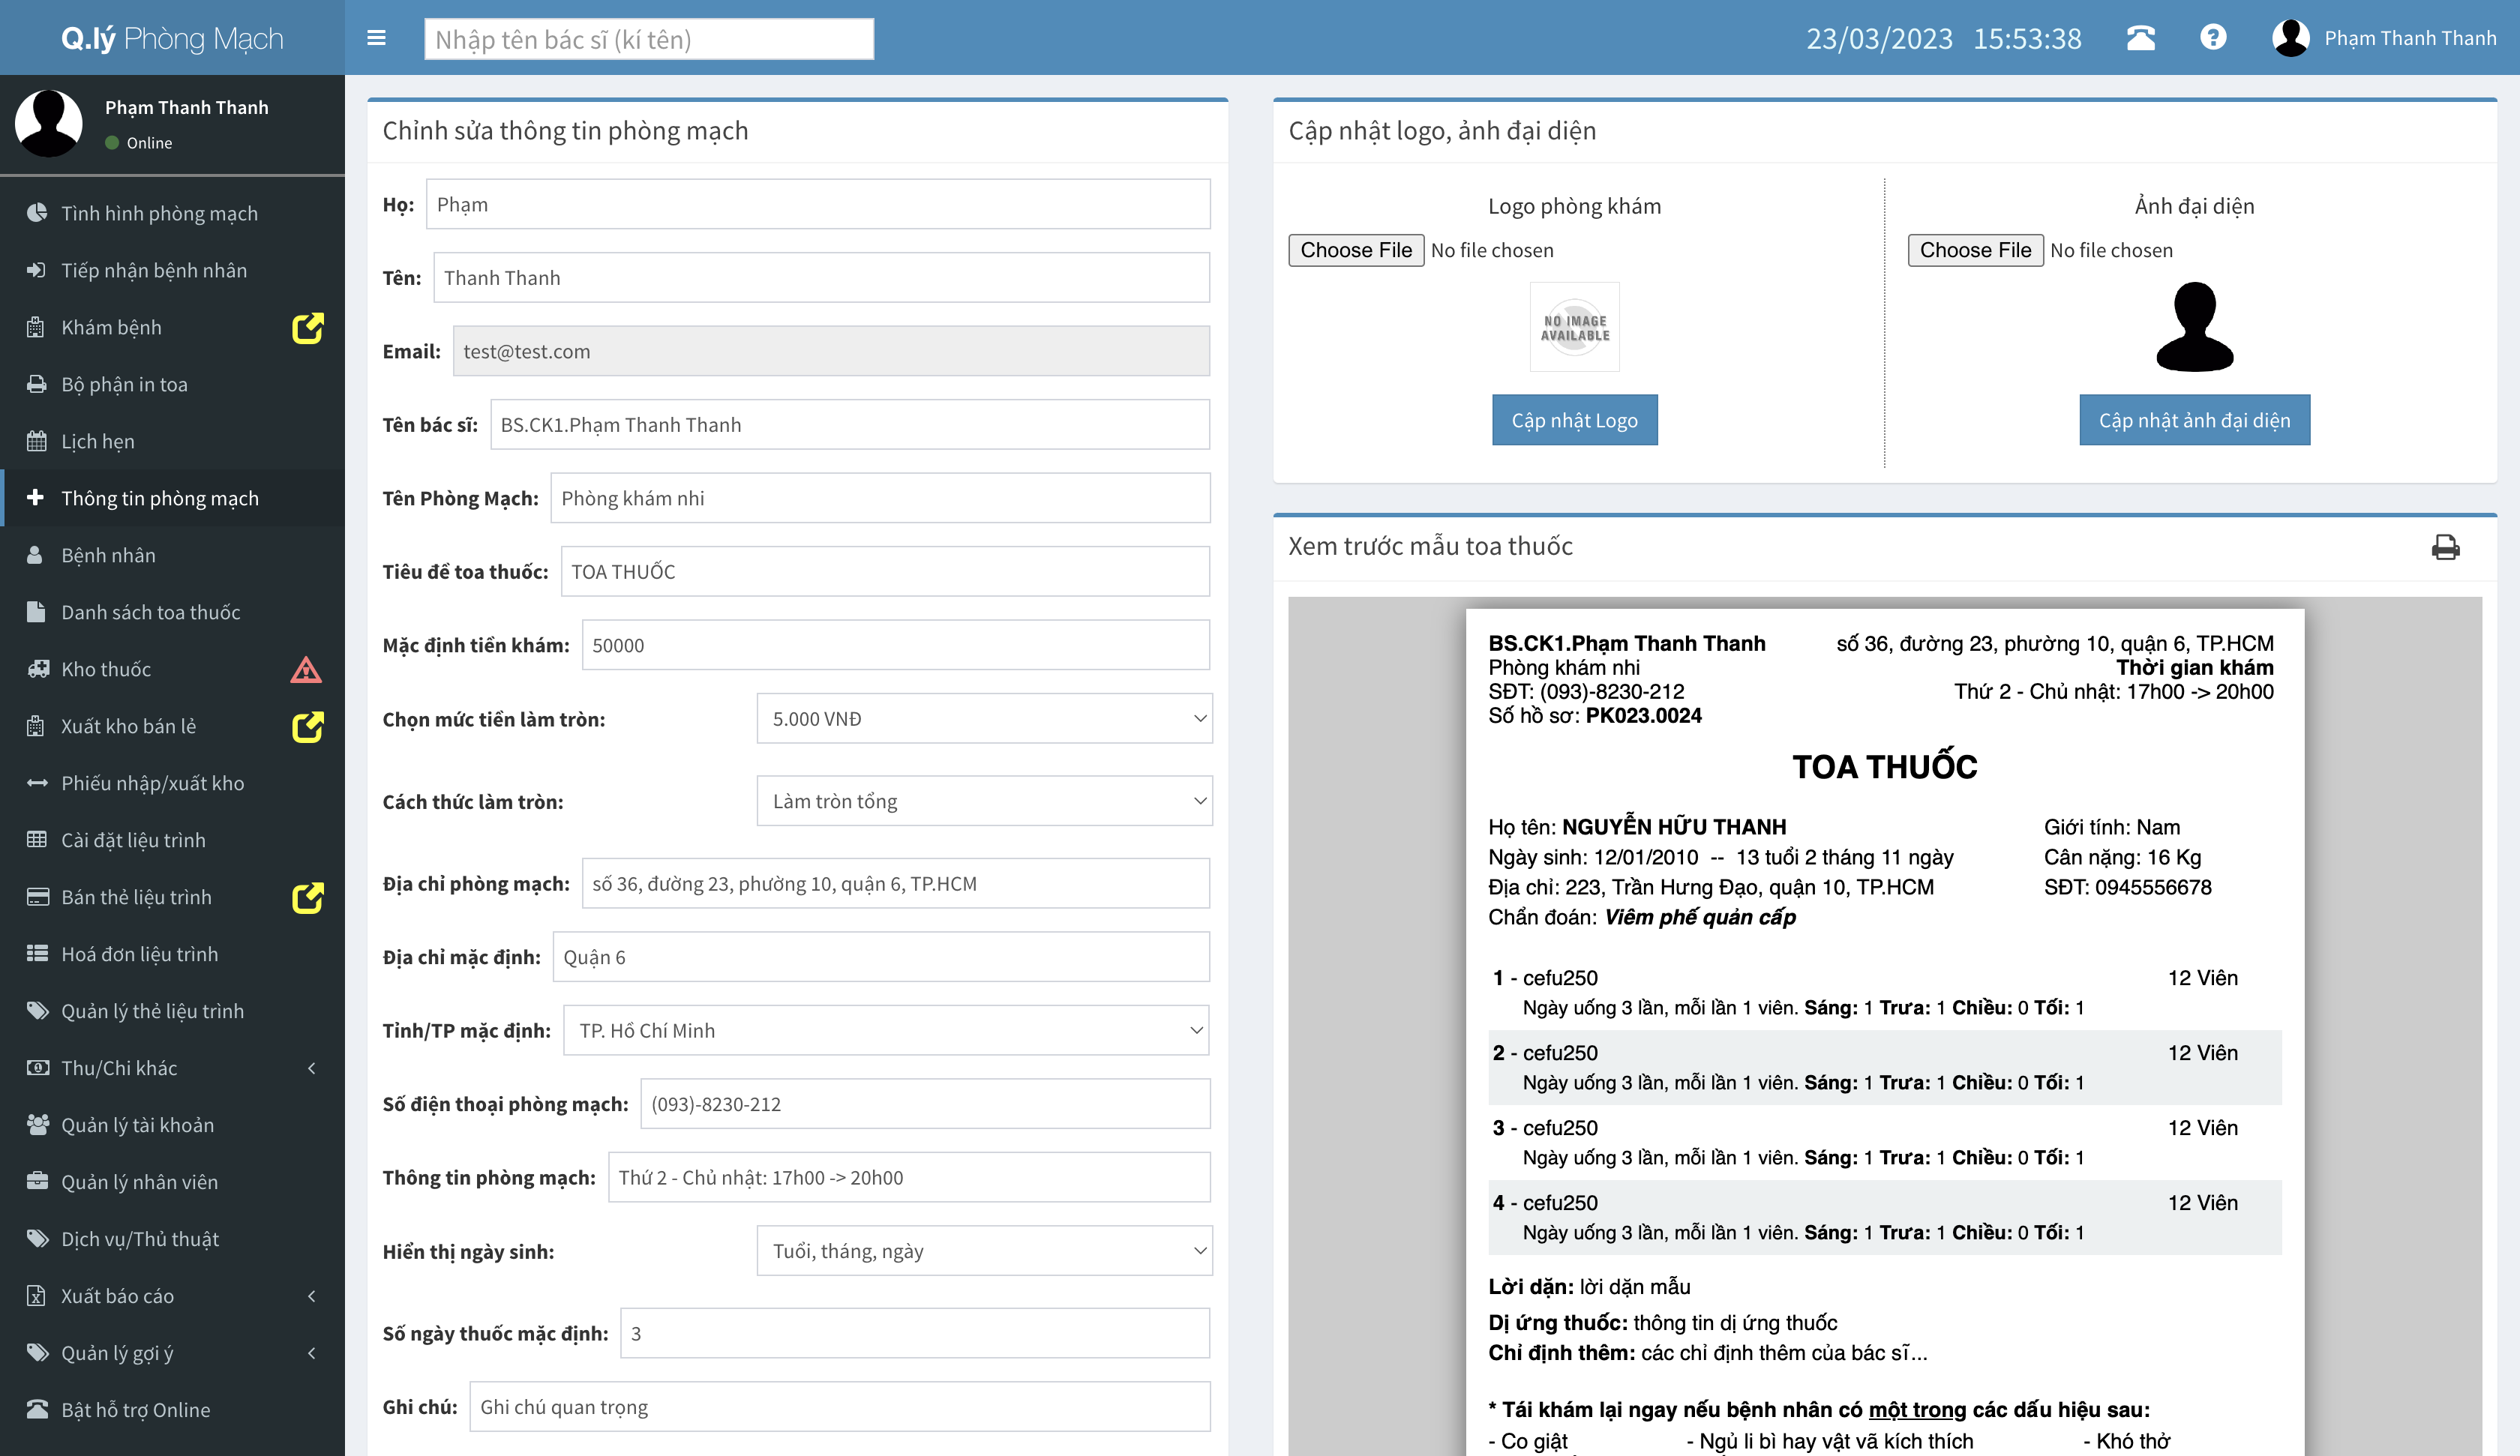Expand the Xuất báo cáo submenu
2520x1456 pixels.
(172, 1296)
